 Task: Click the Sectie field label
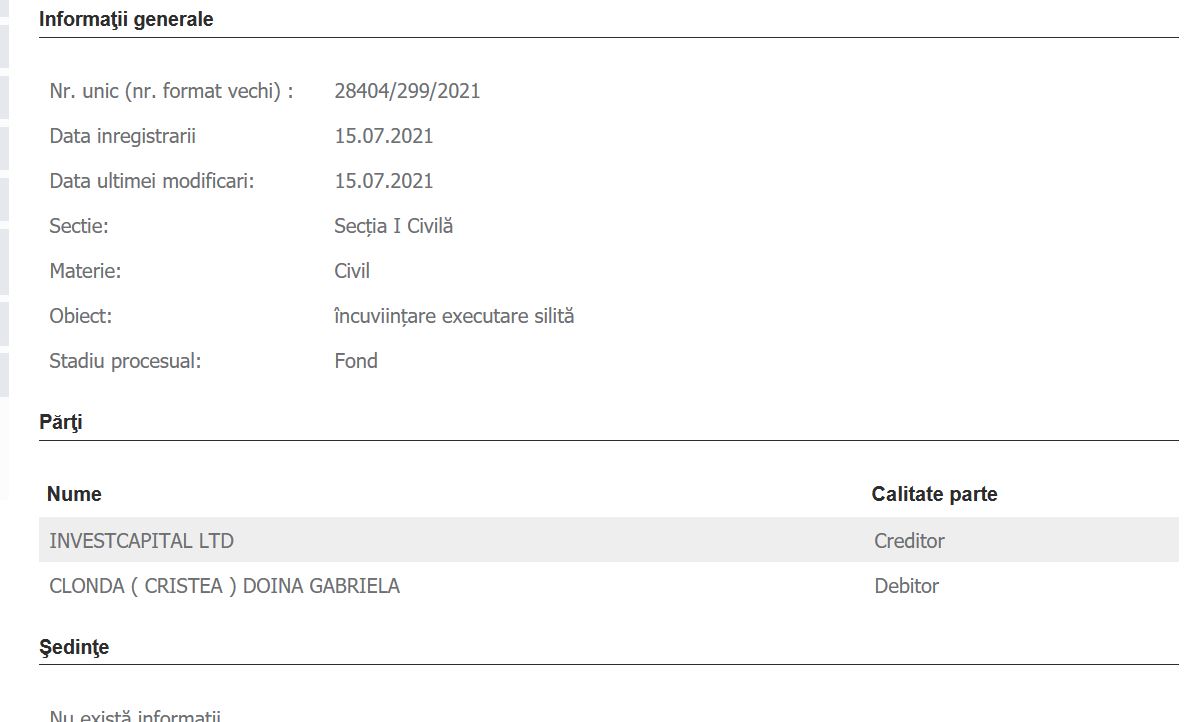(79, 226)
